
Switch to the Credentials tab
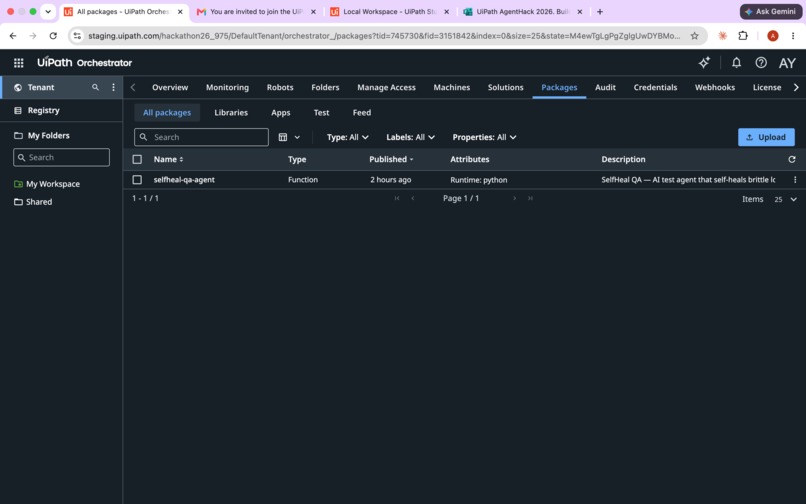click(x=655, y=87)
